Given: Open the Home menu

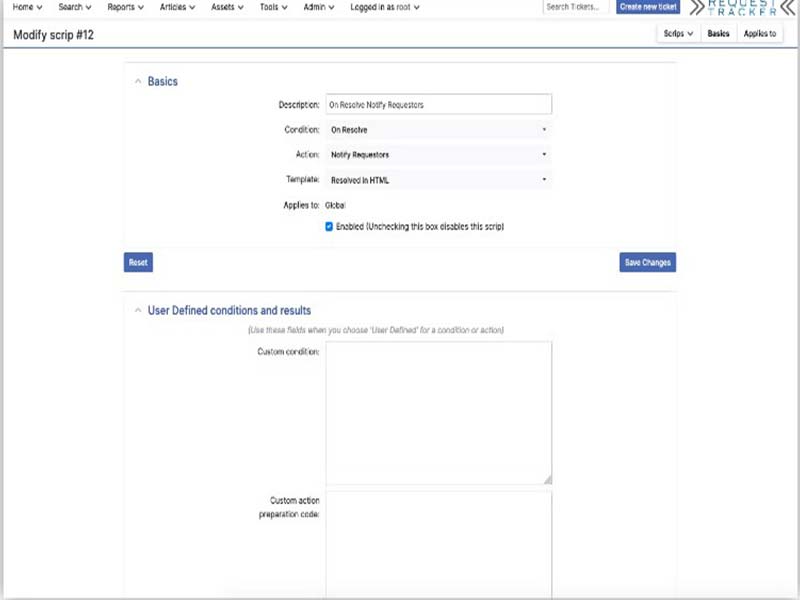Looking at the screenshot, I should [x=25, y=8].
